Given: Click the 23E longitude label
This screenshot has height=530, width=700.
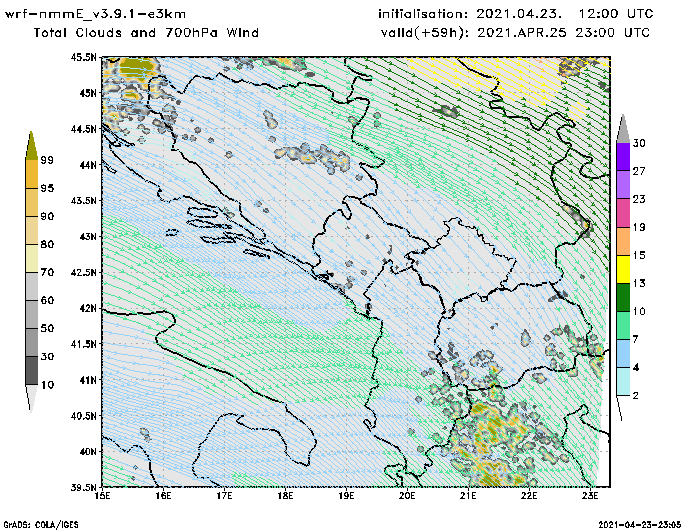Looking at the screenshot, I should [590, 496].
